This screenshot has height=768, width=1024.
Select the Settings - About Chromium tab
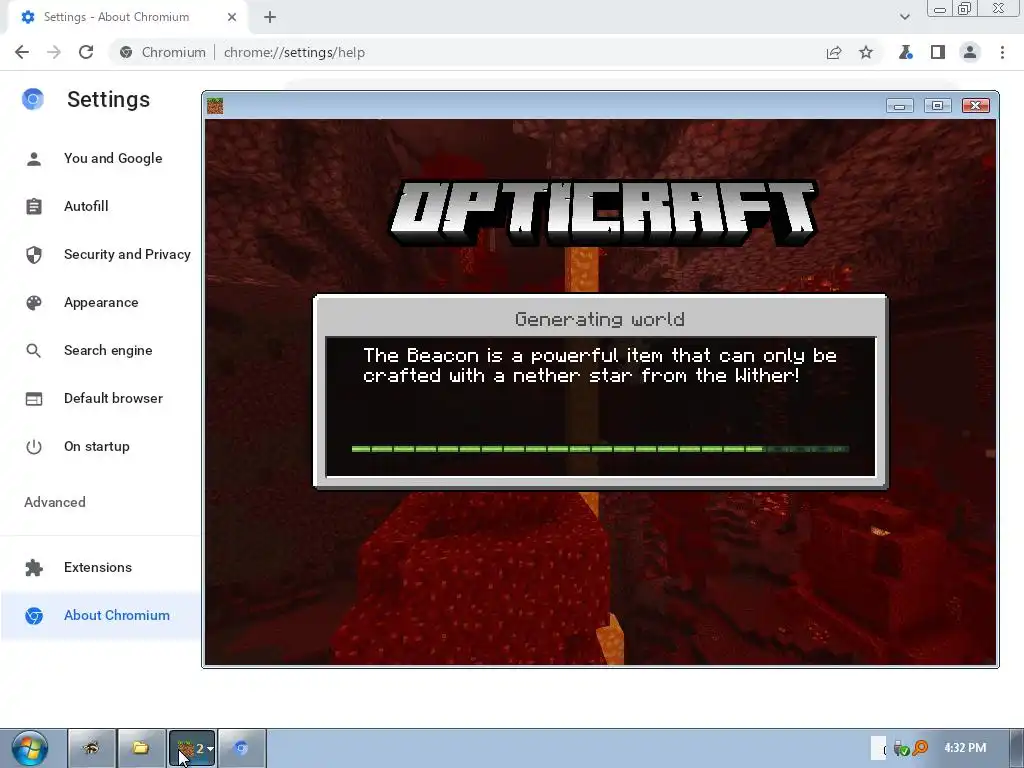click(x=127, y=17)
